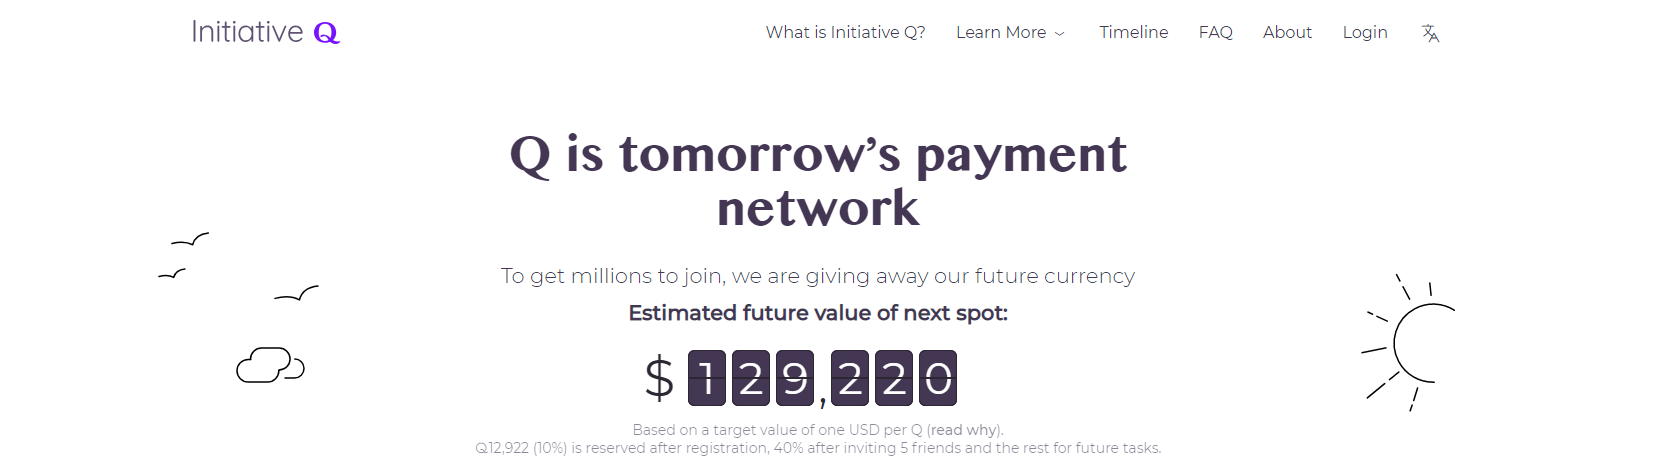Click the bird drawing directly above the cloud
The image size is (1661, 470).
click(x=296, y=293)
